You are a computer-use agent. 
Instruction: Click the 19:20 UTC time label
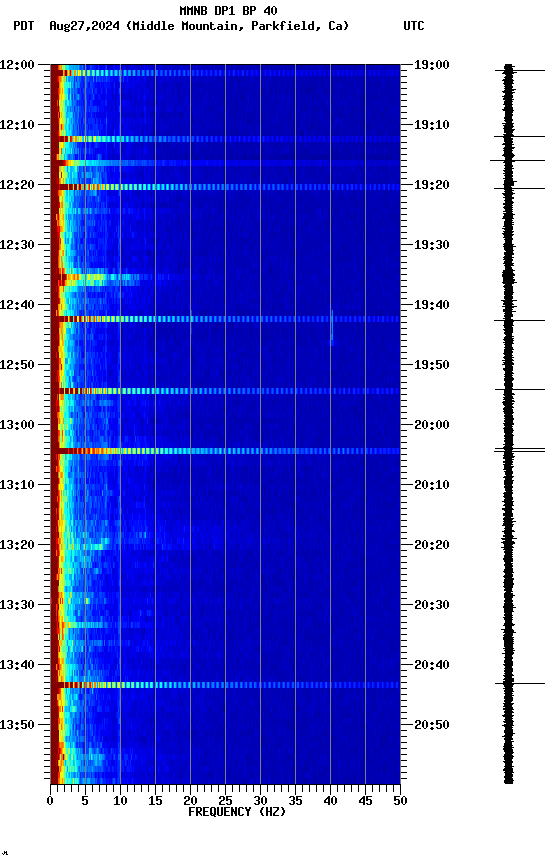[431, 185]
